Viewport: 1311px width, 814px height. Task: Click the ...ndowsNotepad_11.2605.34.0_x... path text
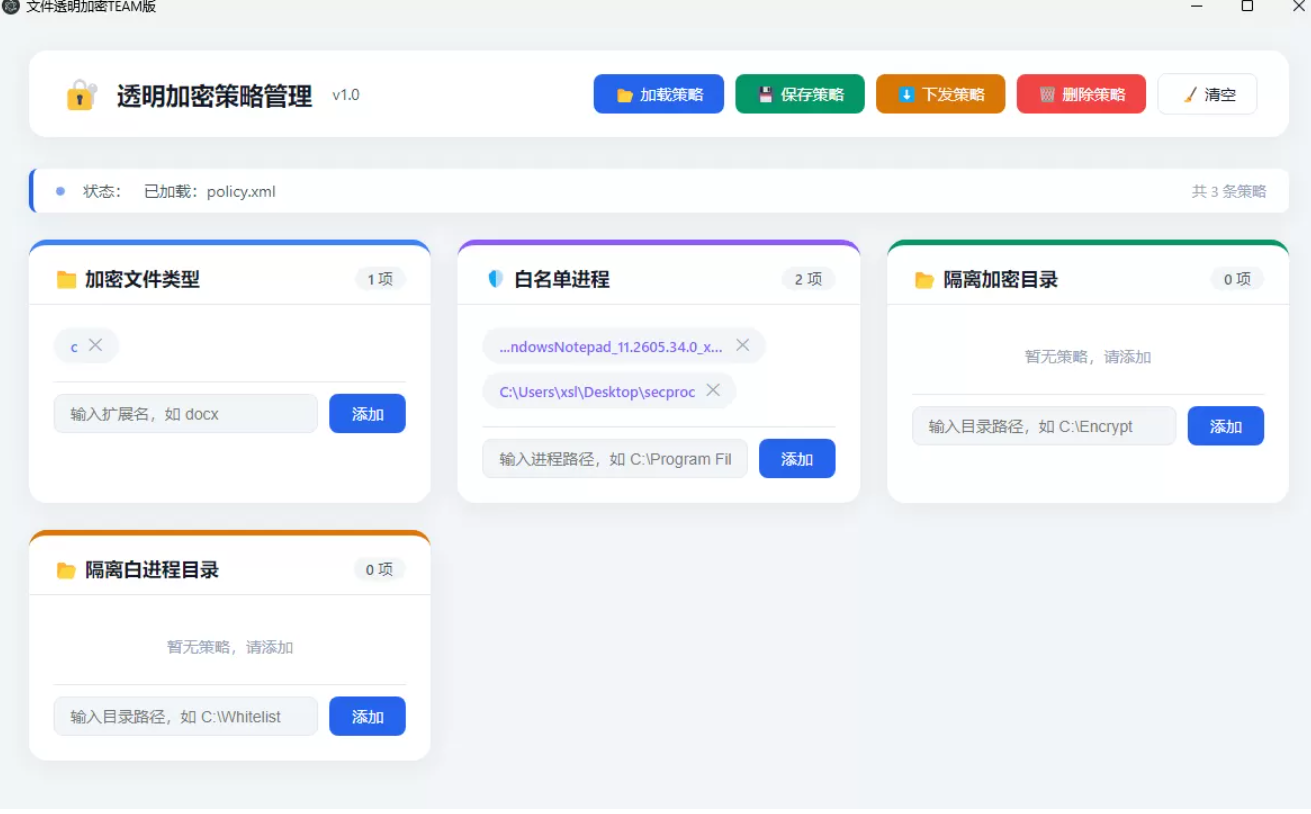coord(611,346)
